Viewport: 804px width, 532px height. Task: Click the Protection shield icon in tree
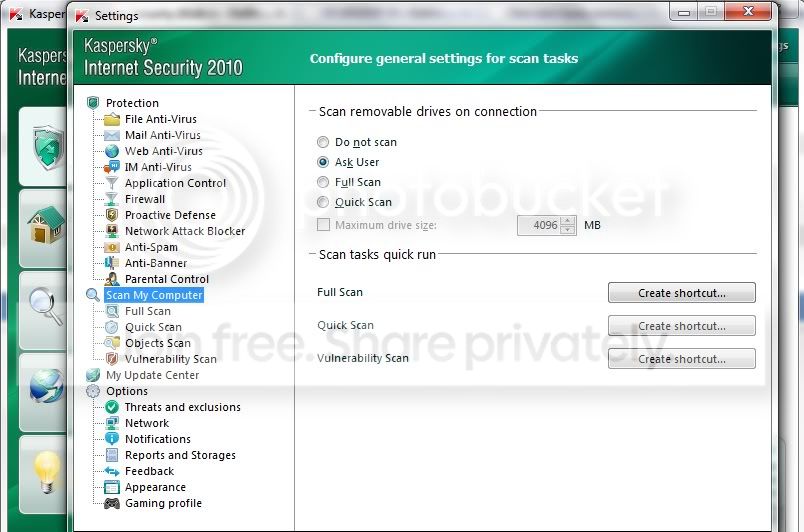tap(93, 103)
